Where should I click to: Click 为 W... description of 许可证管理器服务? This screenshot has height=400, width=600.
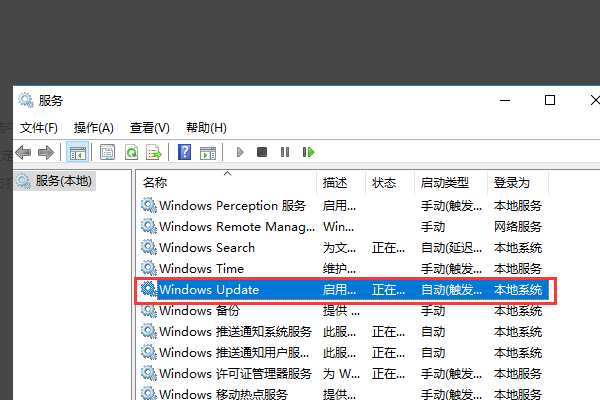(341, 374)
